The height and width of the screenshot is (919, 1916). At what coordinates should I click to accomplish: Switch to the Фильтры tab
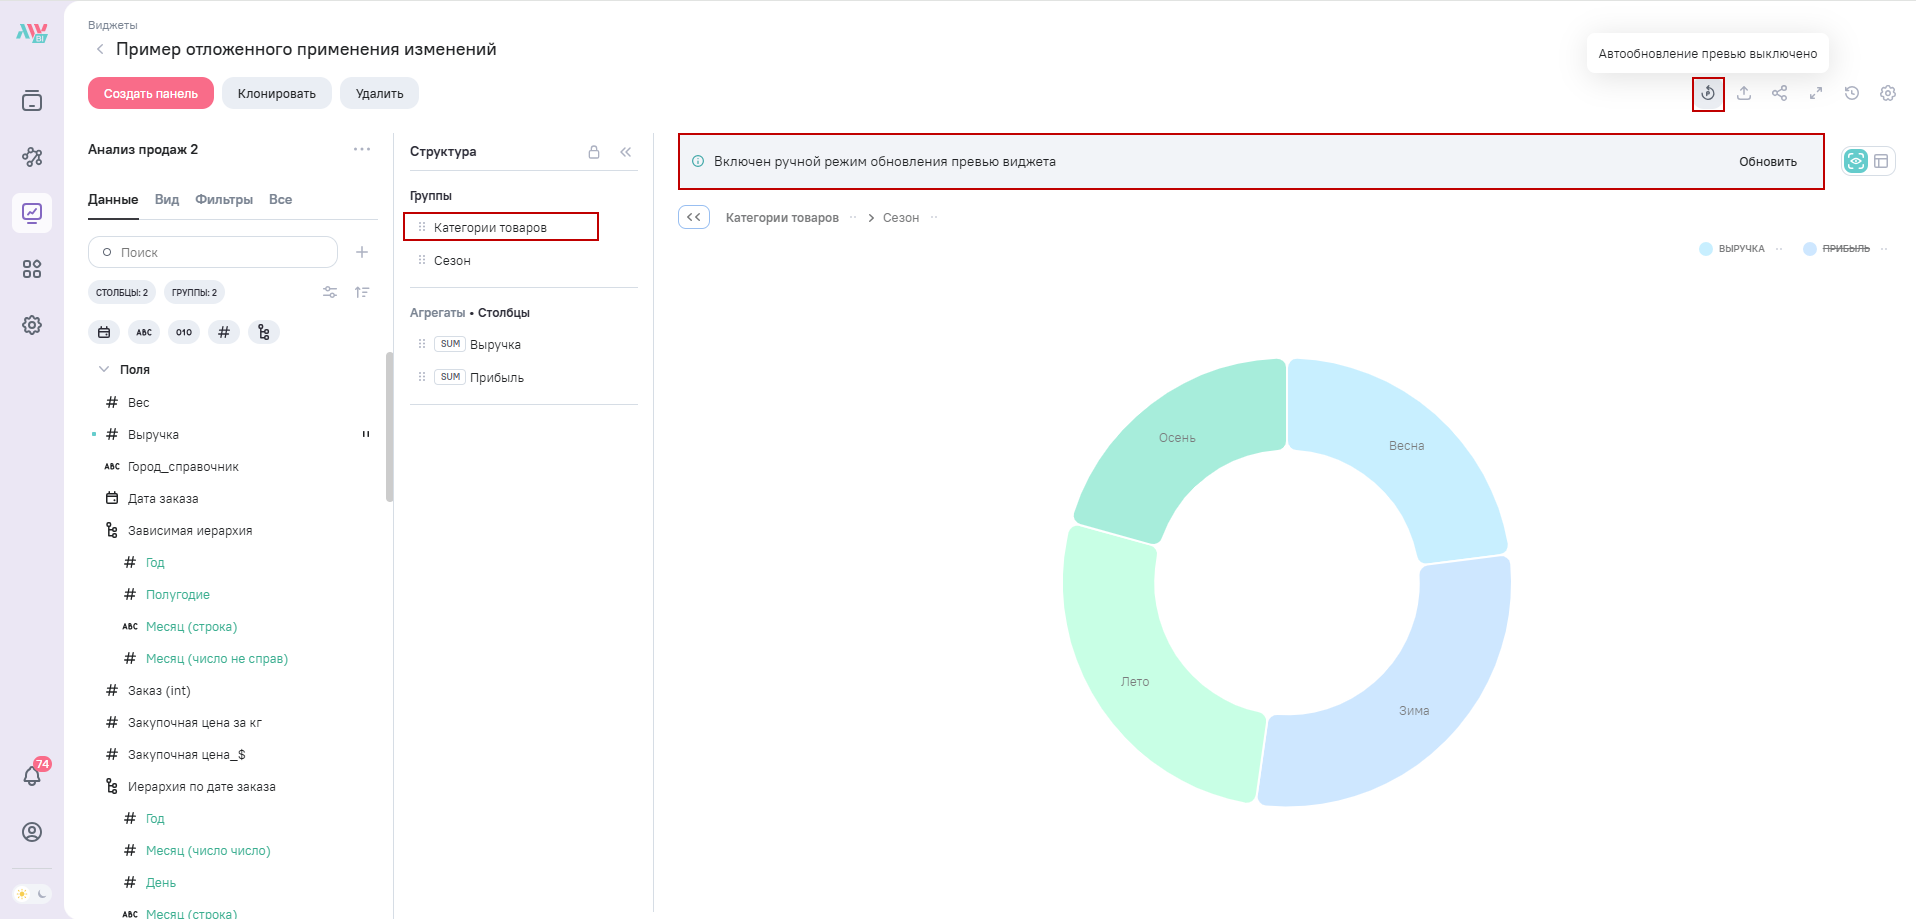(224, 200)
